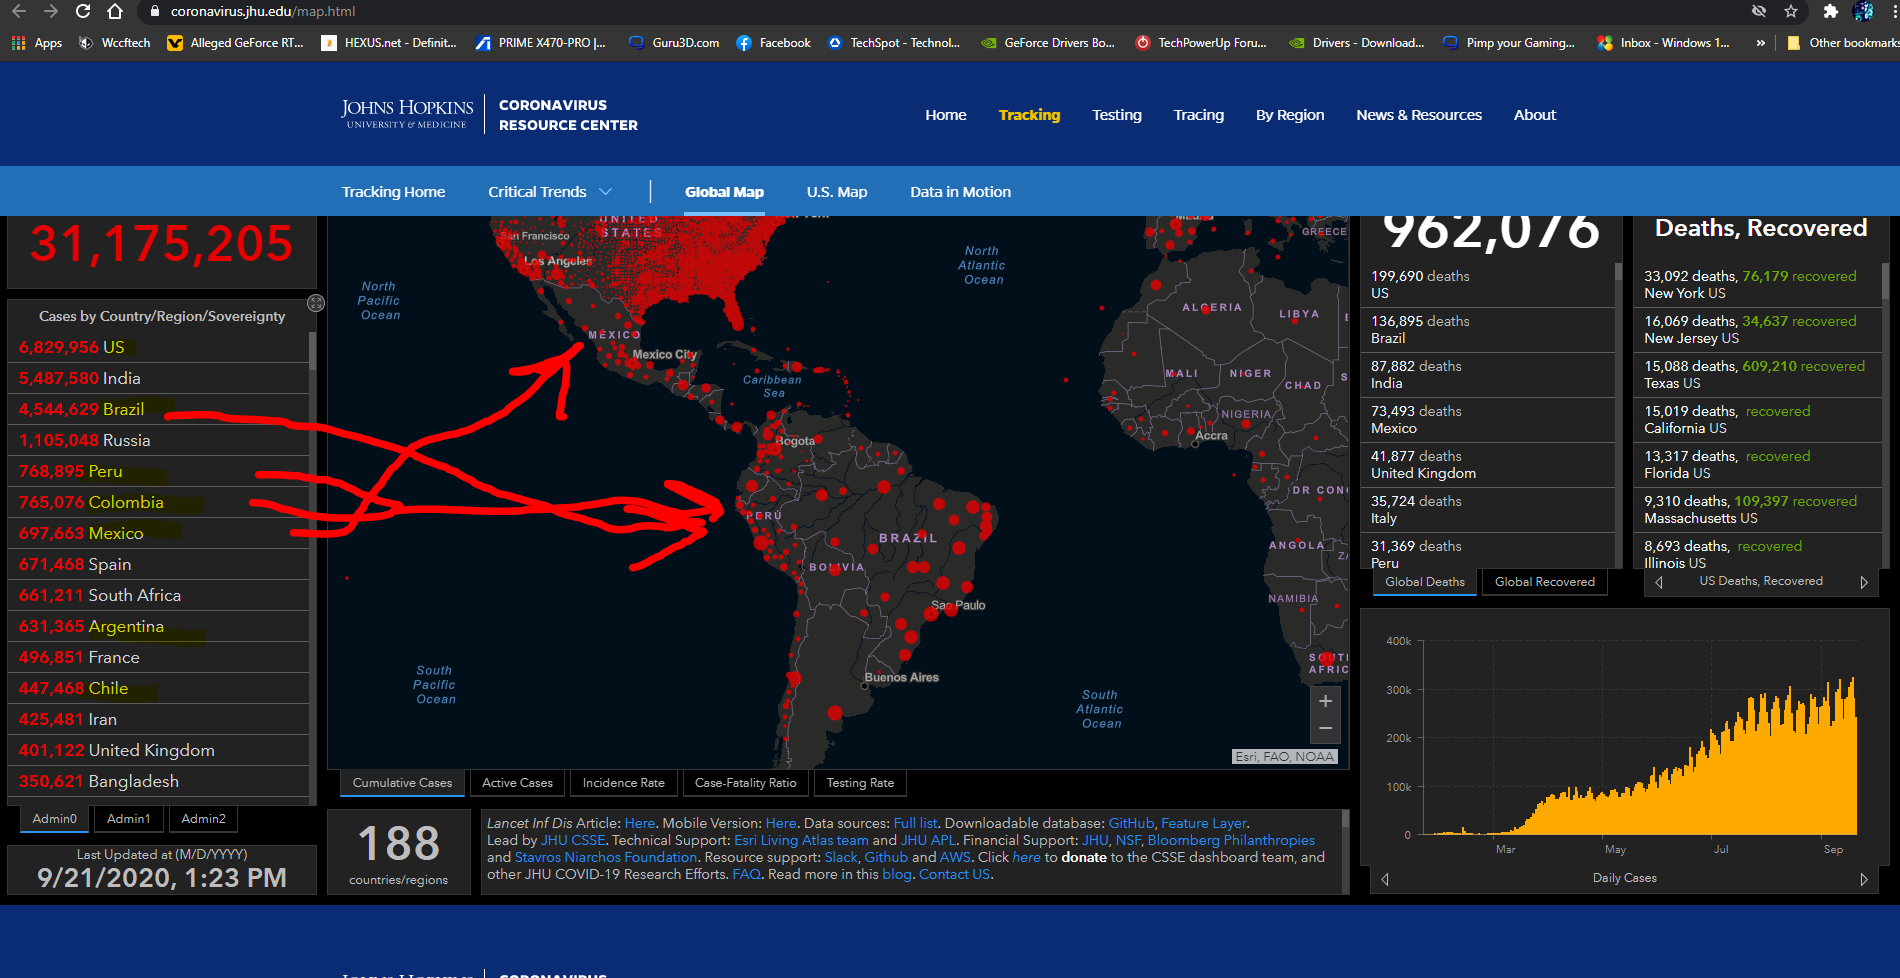Select Global Recovered tab
1900x978 pixels.
click(1544, 582)
